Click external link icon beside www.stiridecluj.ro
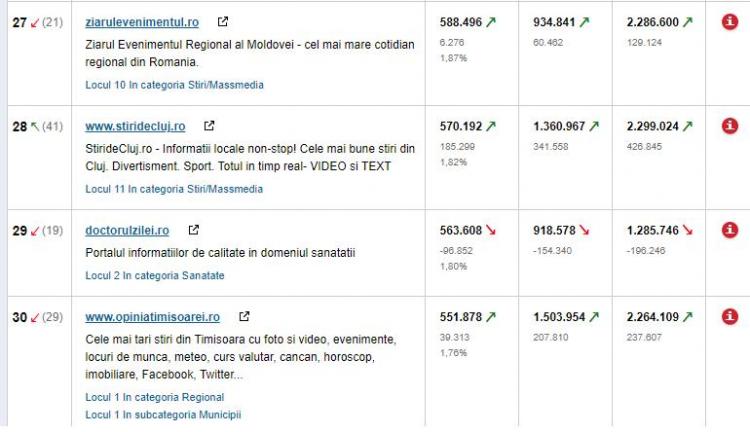Viewport: 750px width, 432px height. [x=208, y=126]
